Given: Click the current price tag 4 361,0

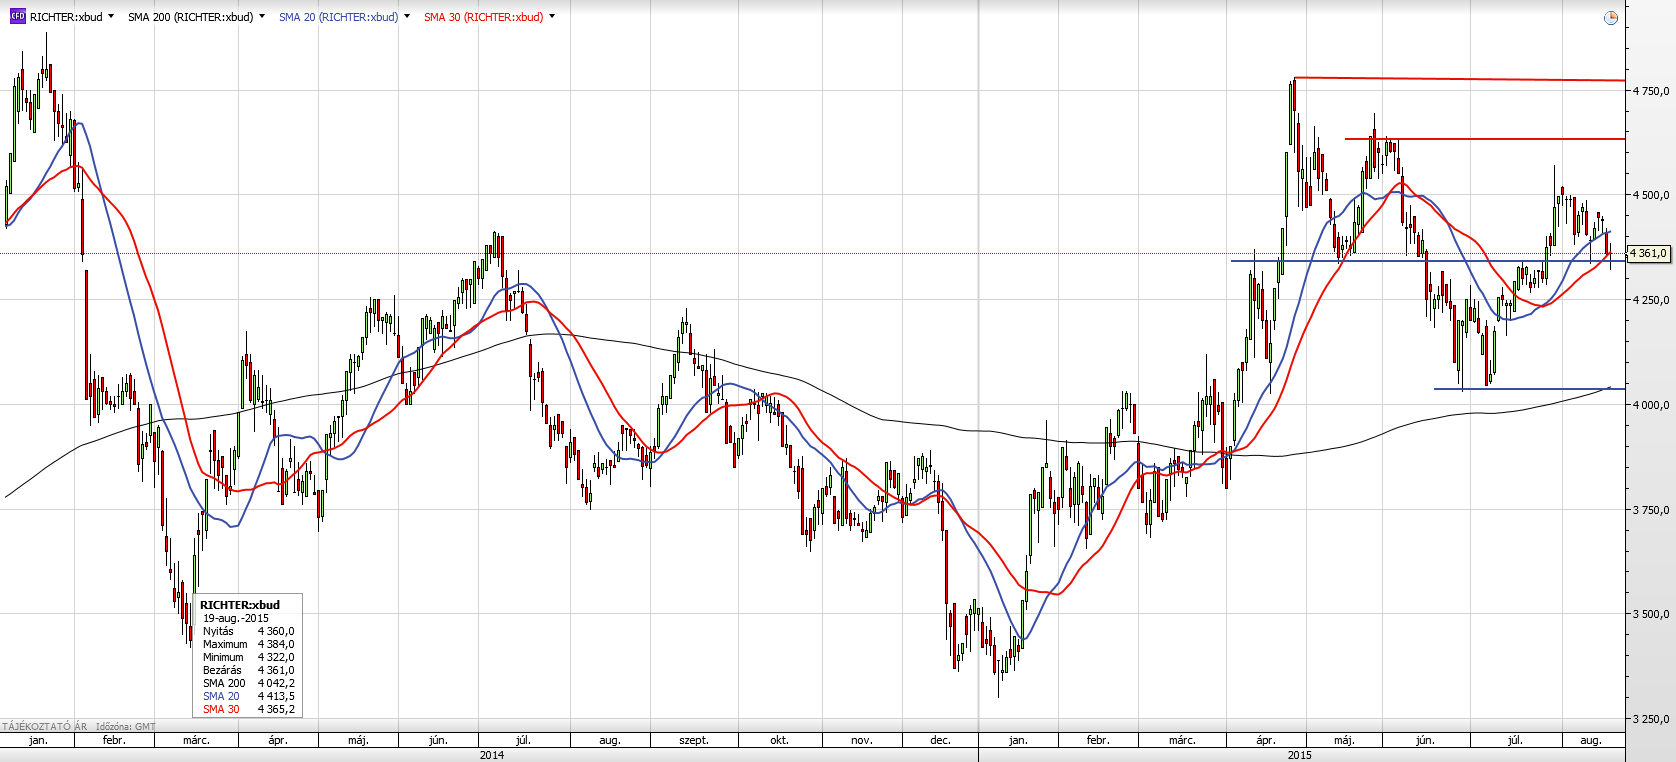Looking at the screenshot, I should click(x=1649, y=254).
